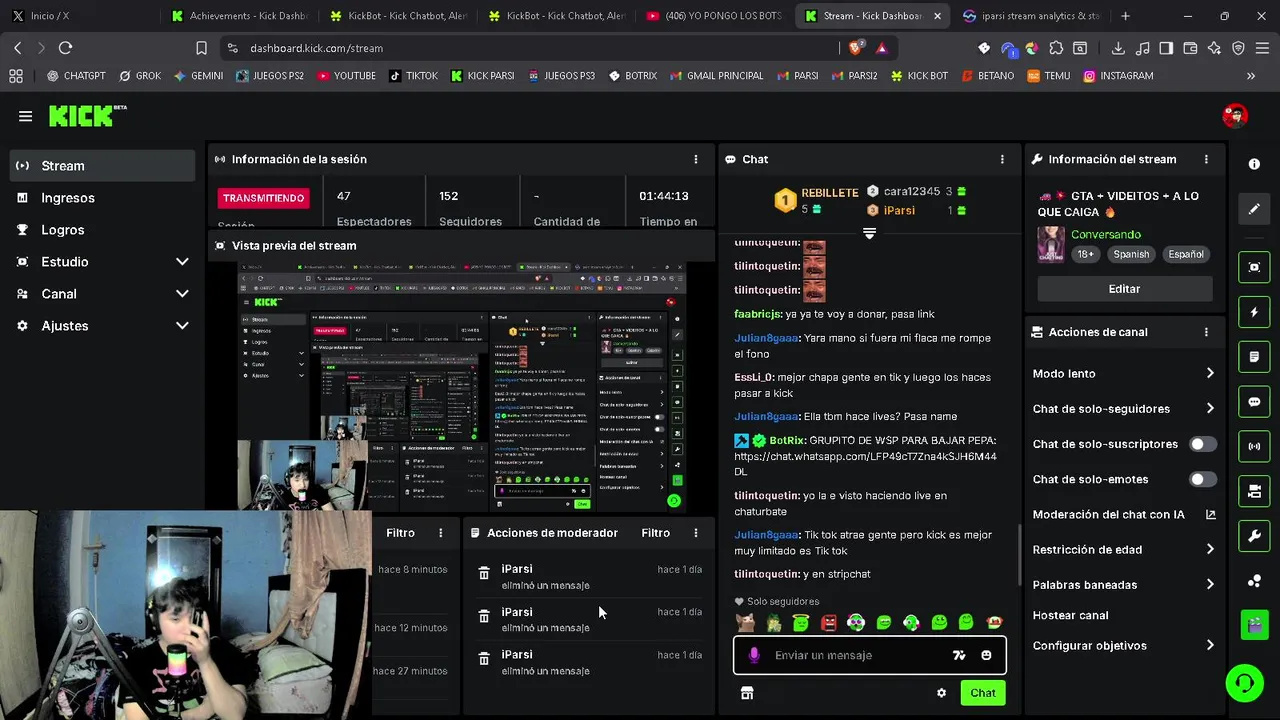Open the hamburger menu beside Kick logo

25,116
